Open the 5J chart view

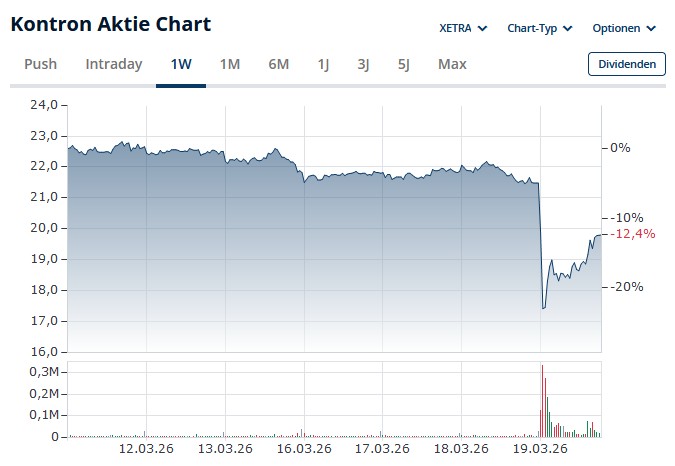404,64
